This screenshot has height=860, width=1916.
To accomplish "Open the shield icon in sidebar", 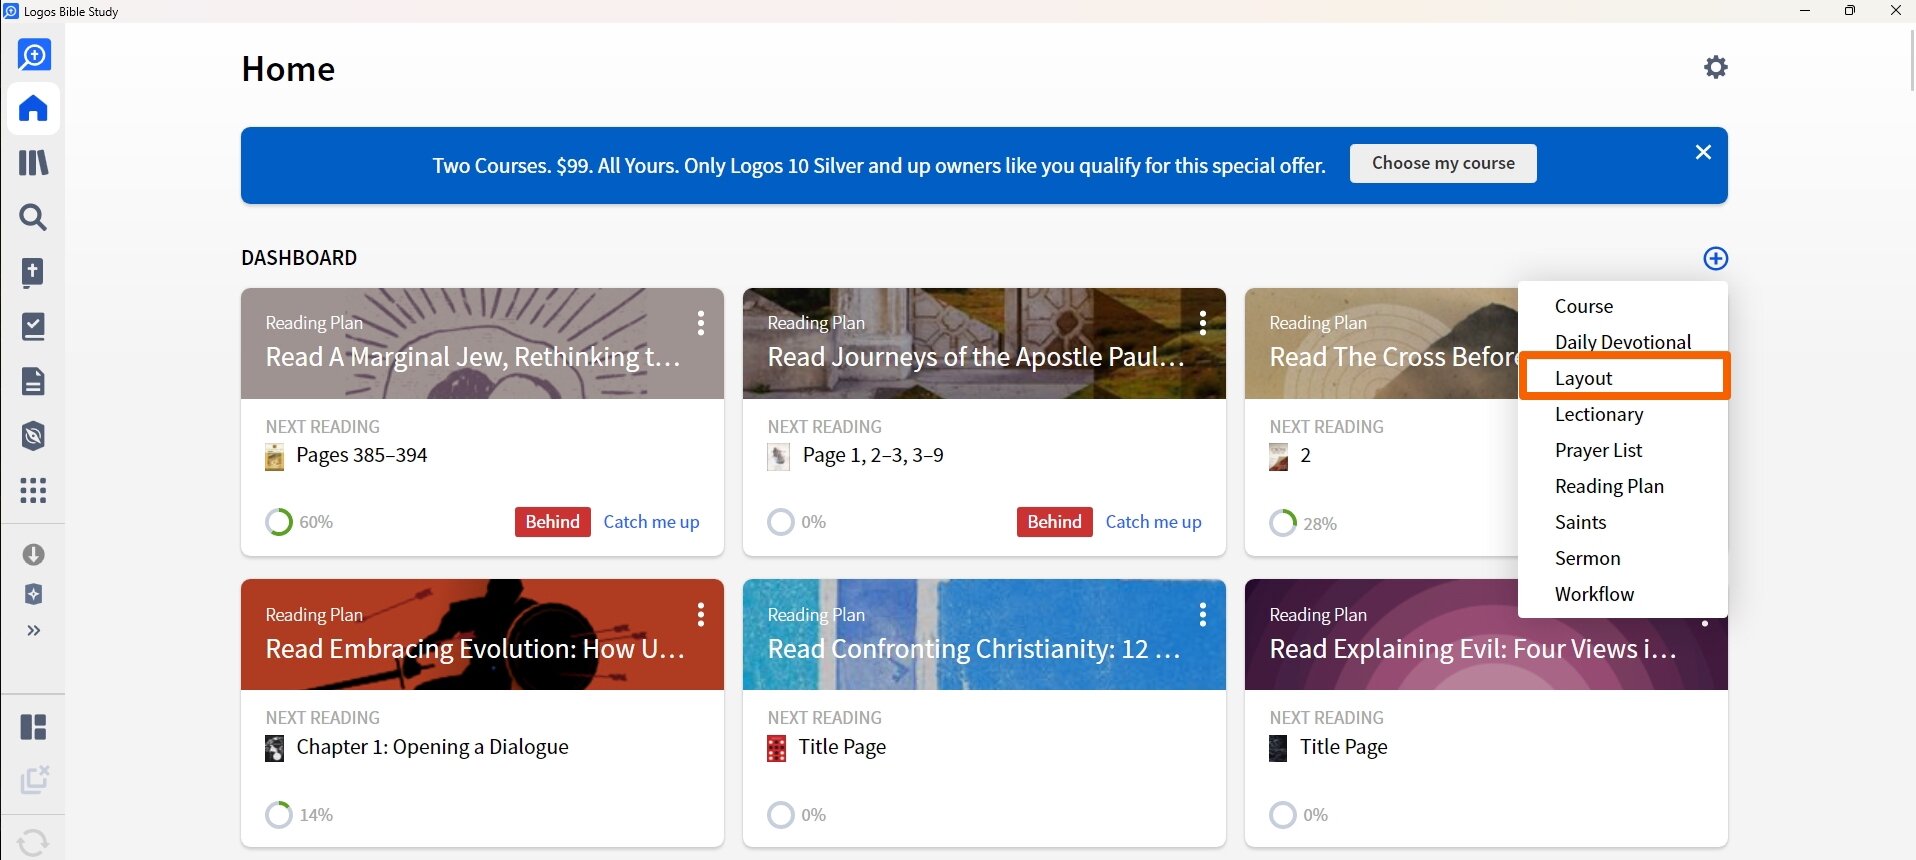I will tap(34, 435).
